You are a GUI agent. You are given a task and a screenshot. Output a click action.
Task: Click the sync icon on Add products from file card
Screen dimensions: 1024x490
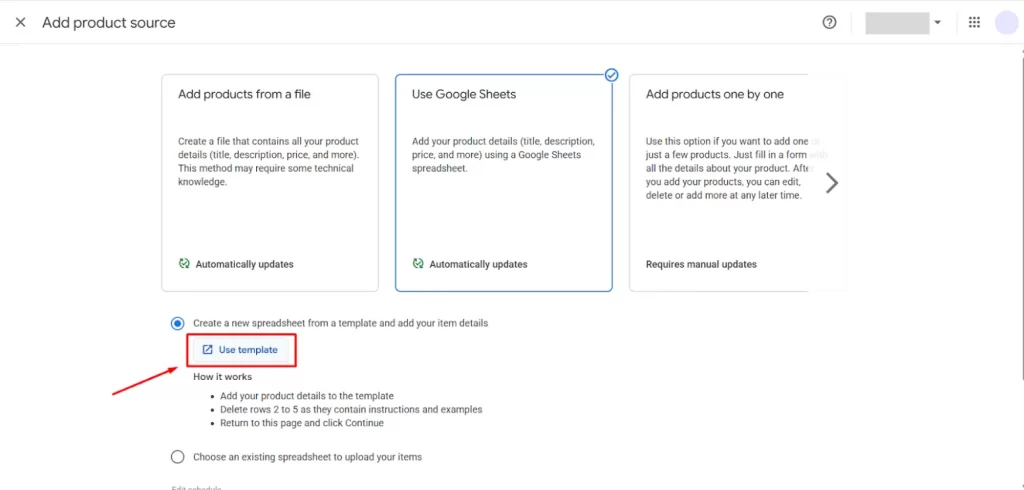pyautogui.click(x=184, y=264)
